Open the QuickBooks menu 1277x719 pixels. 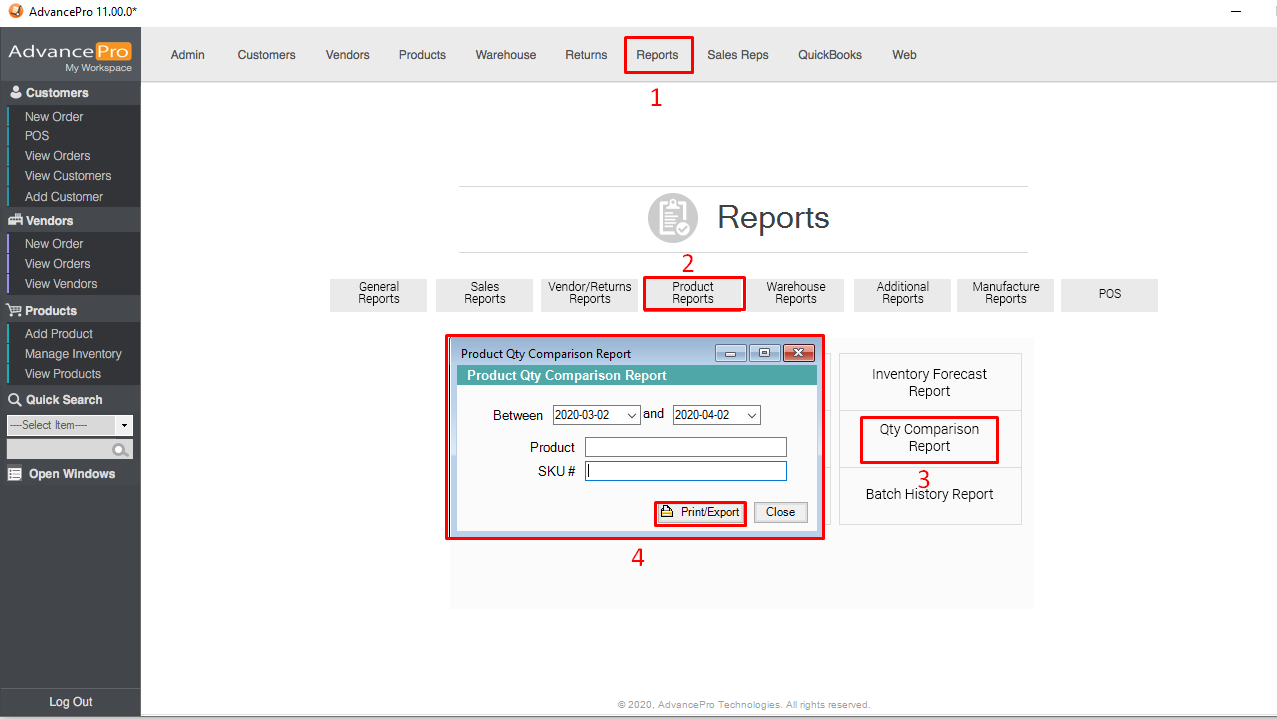(x=829, y=55)
